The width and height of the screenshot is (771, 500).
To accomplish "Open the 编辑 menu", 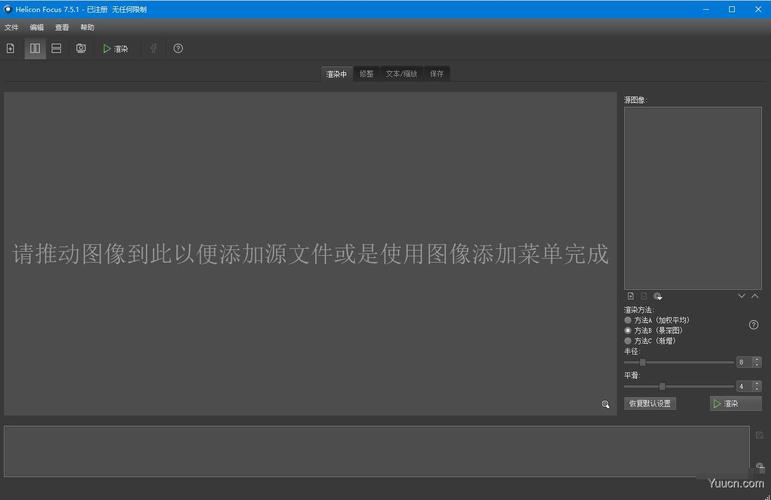I will tap(37, 28).
